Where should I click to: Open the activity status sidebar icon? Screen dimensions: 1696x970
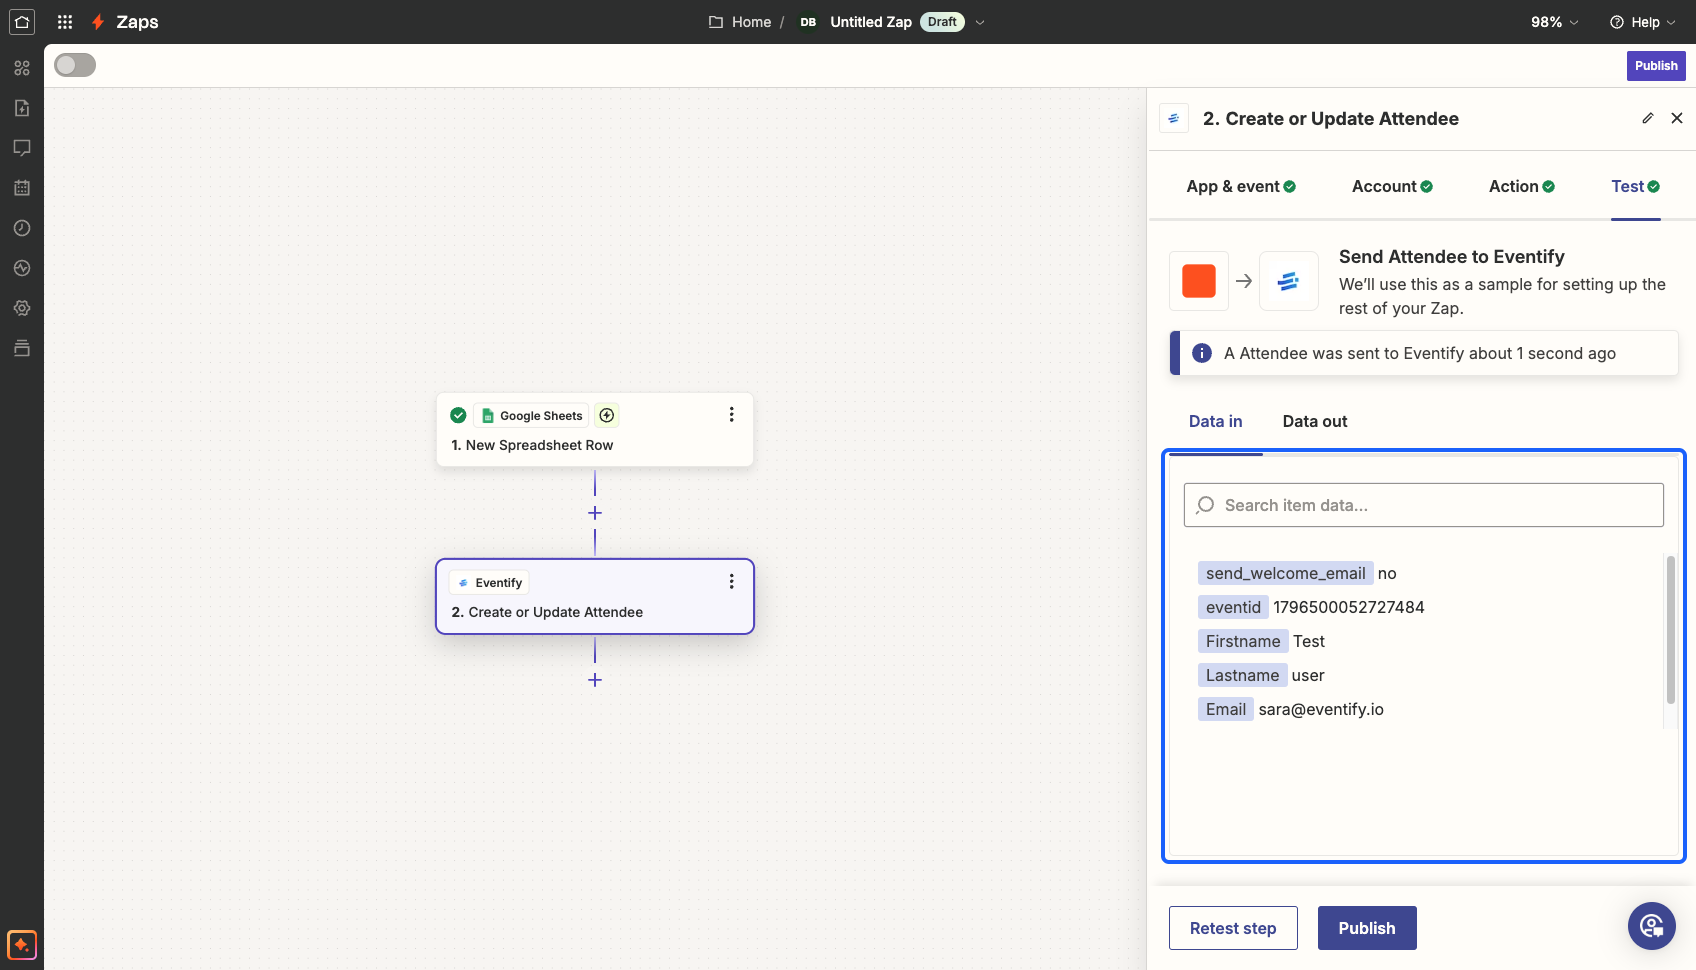coord(22,268)
